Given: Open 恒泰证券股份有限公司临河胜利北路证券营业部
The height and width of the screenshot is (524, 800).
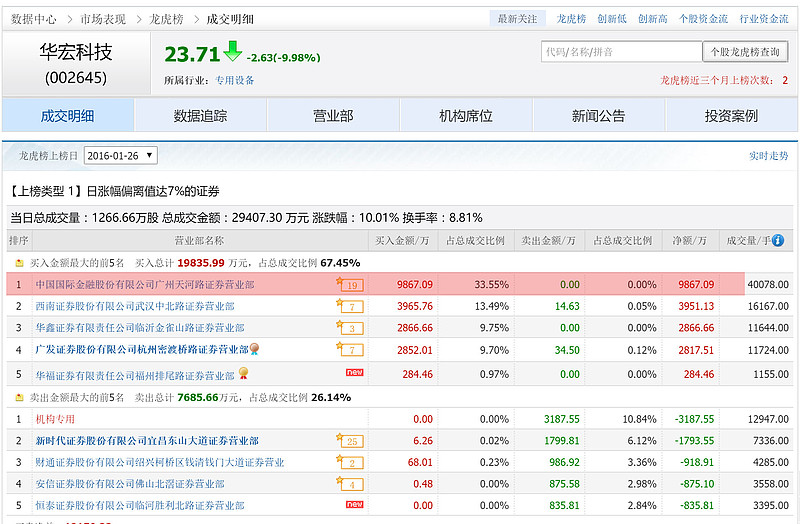Looking at the screenshot, I should click(x=140, y=506).
